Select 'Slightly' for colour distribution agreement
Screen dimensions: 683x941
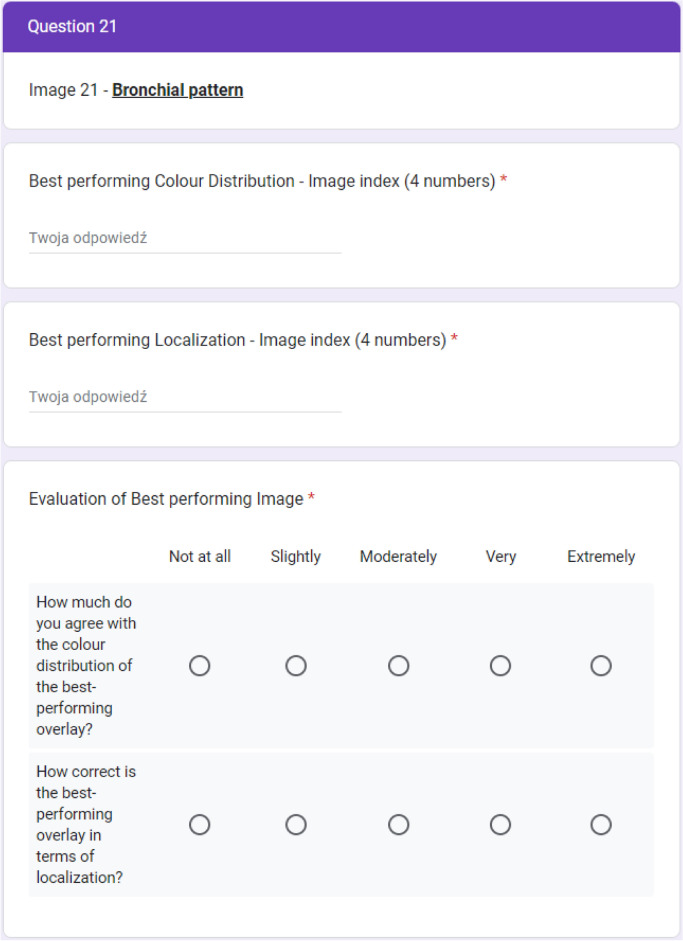[296, 666]
